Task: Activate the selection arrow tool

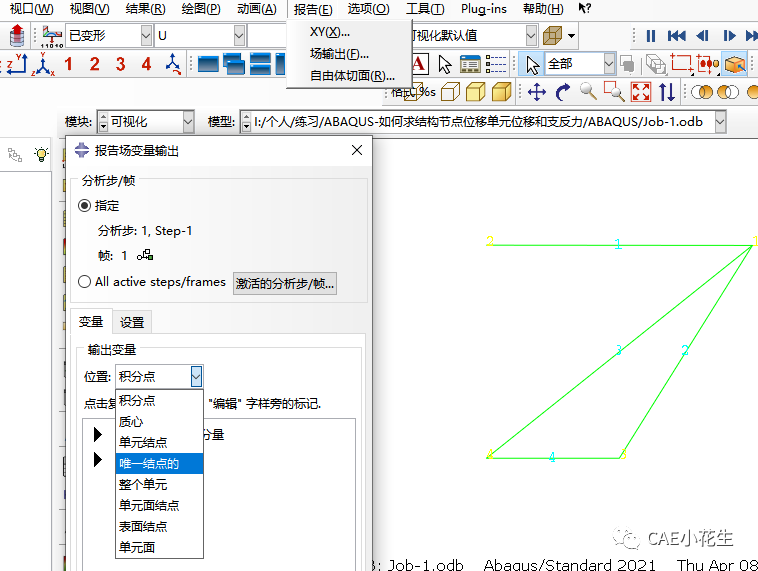Action: pos(532,64)
